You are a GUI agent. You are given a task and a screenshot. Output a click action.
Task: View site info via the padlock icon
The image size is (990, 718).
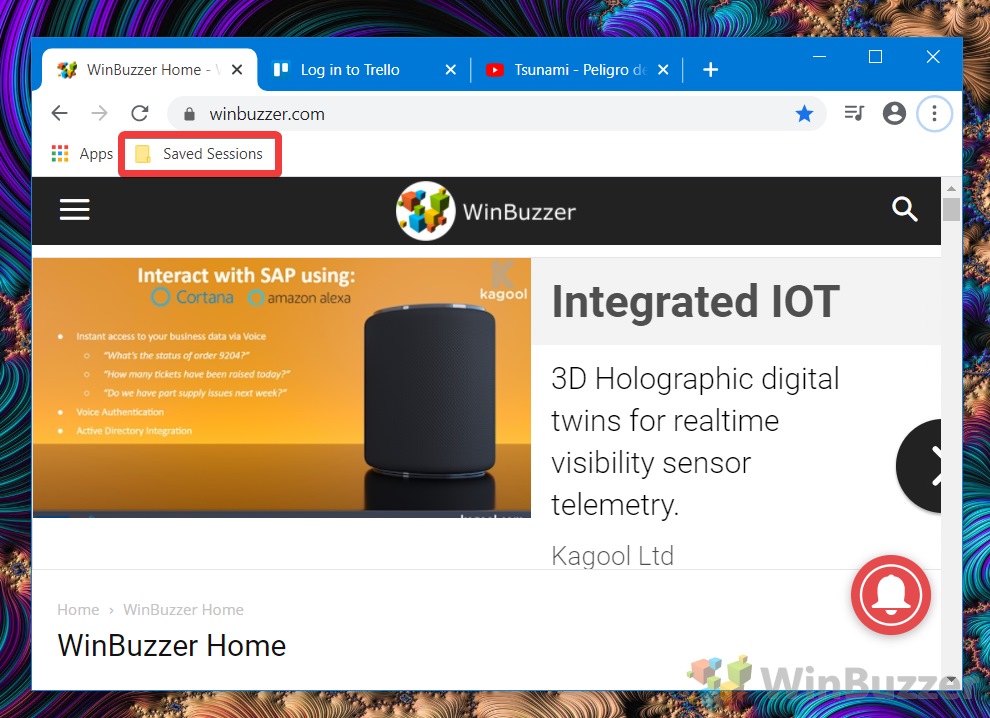click(x=189, y=114)
